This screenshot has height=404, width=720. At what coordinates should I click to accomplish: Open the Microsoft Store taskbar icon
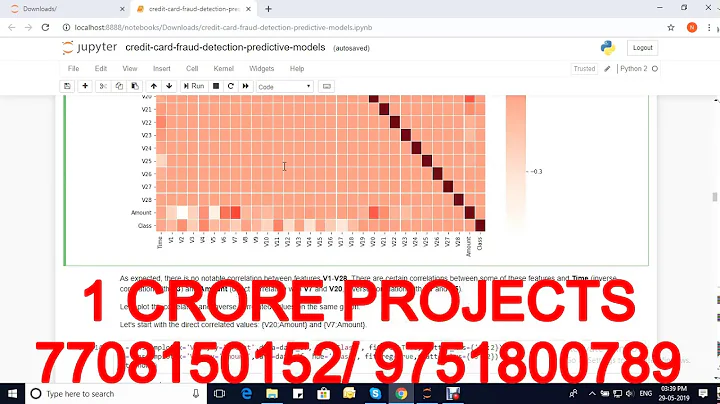pyautogui.click(x=324, y=393)
